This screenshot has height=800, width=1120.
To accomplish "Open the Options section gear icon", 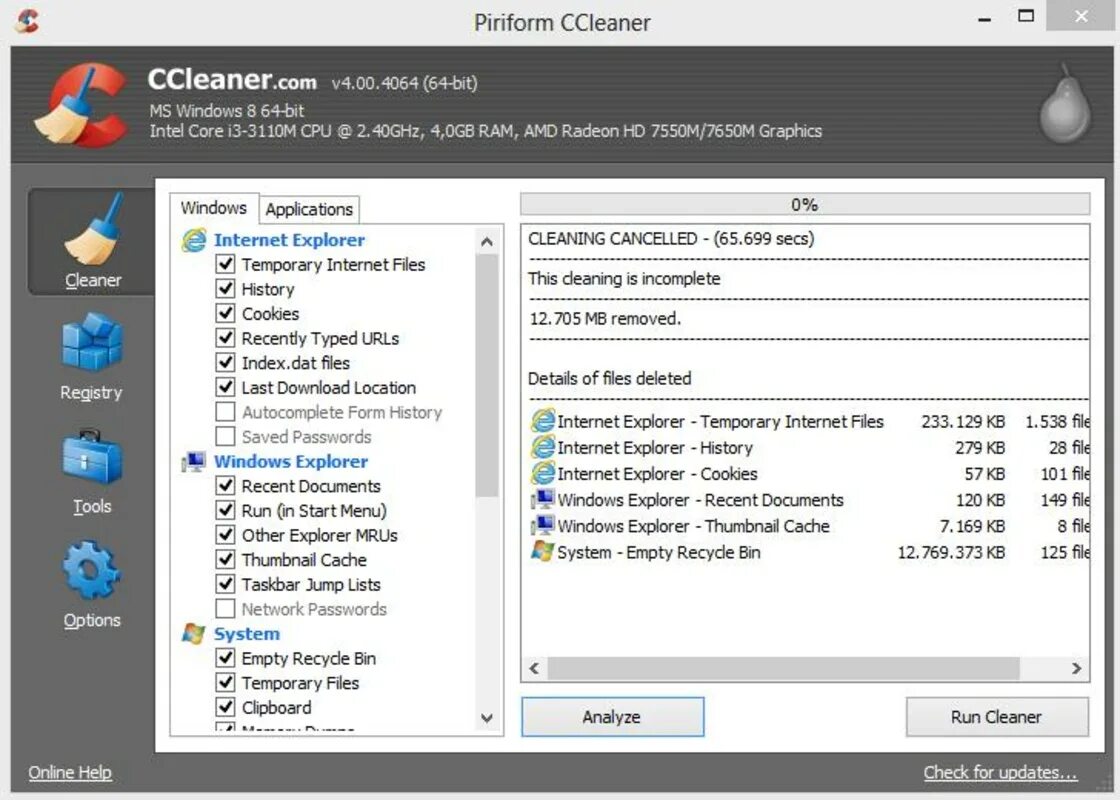I will [91, 569].
